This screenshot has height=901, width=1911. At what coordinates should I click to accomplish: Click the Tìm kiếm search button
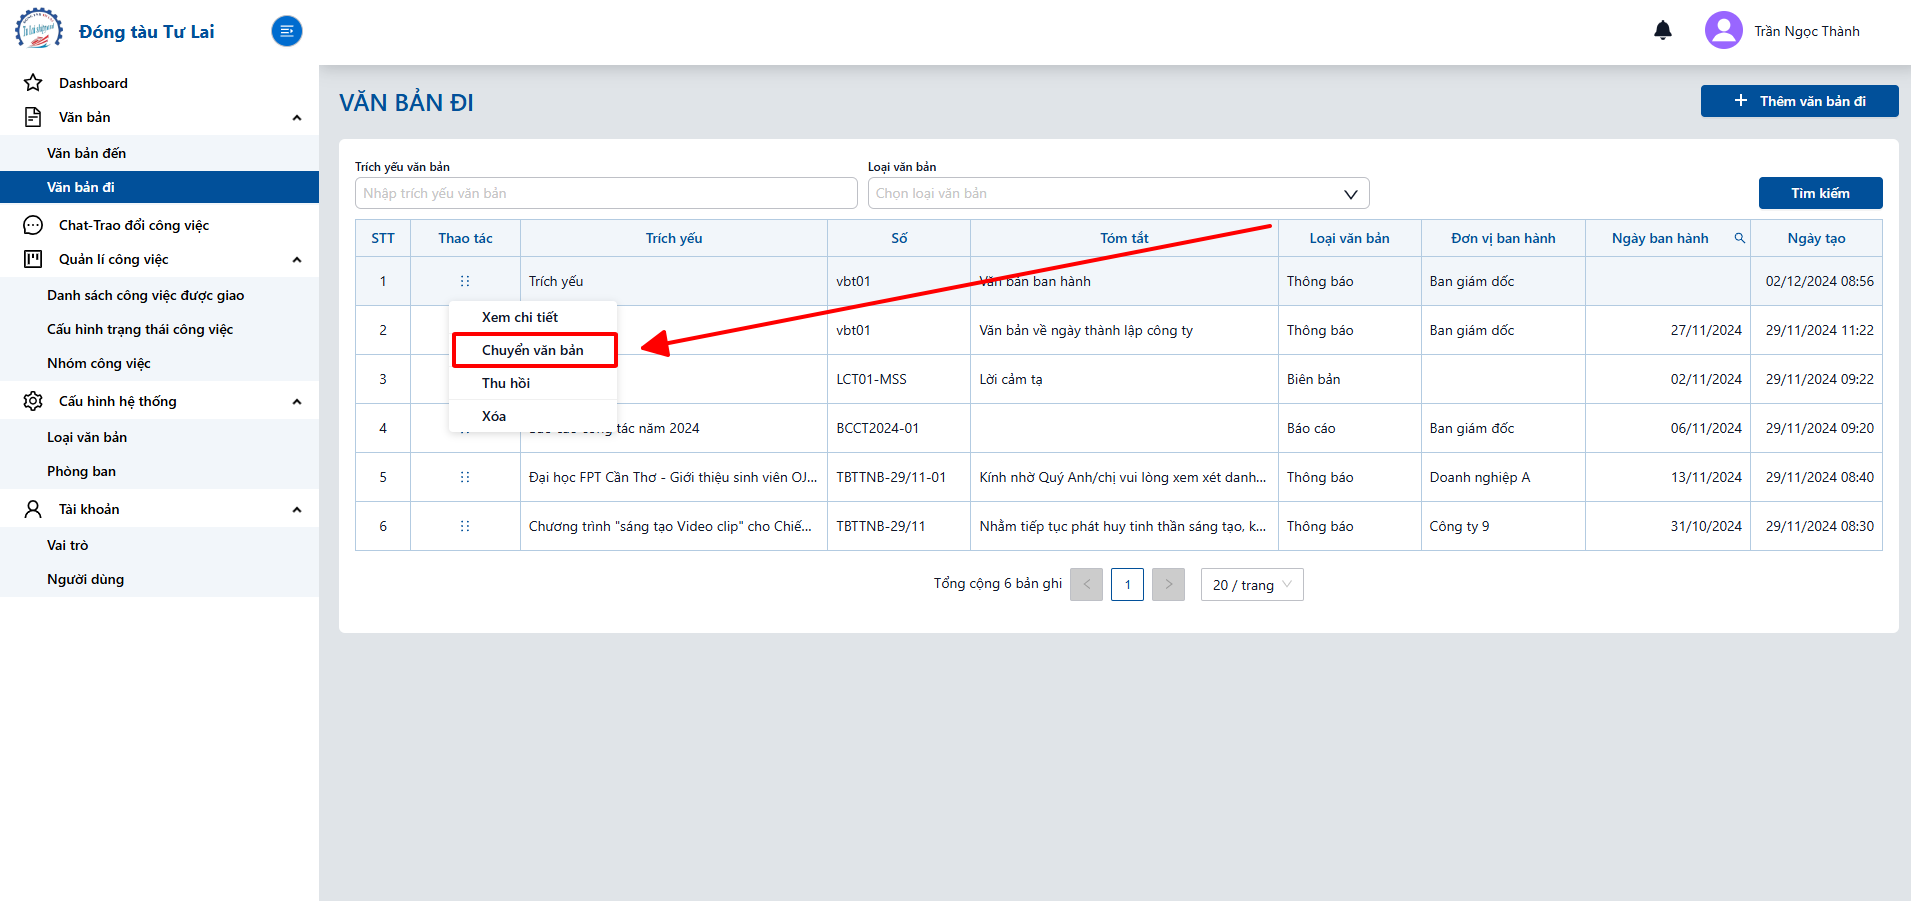pyautogui.click(x=1820, y=193)
